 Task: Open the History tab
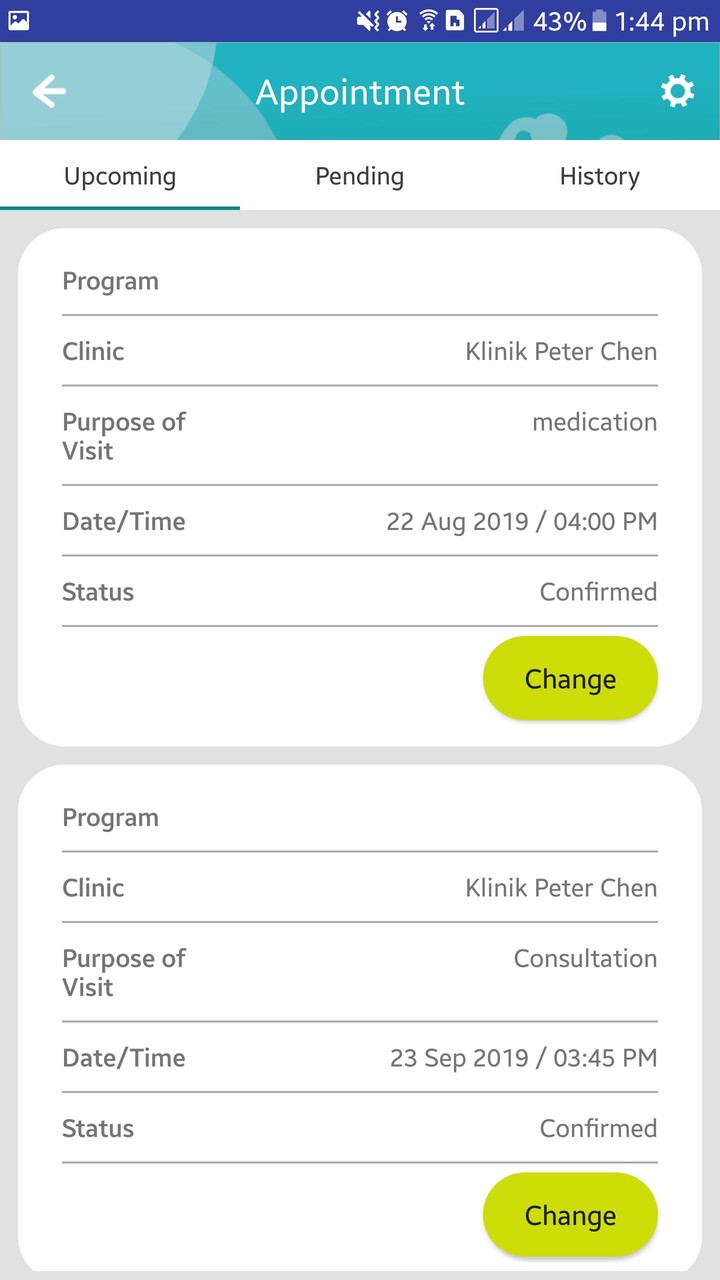point(599,176)
